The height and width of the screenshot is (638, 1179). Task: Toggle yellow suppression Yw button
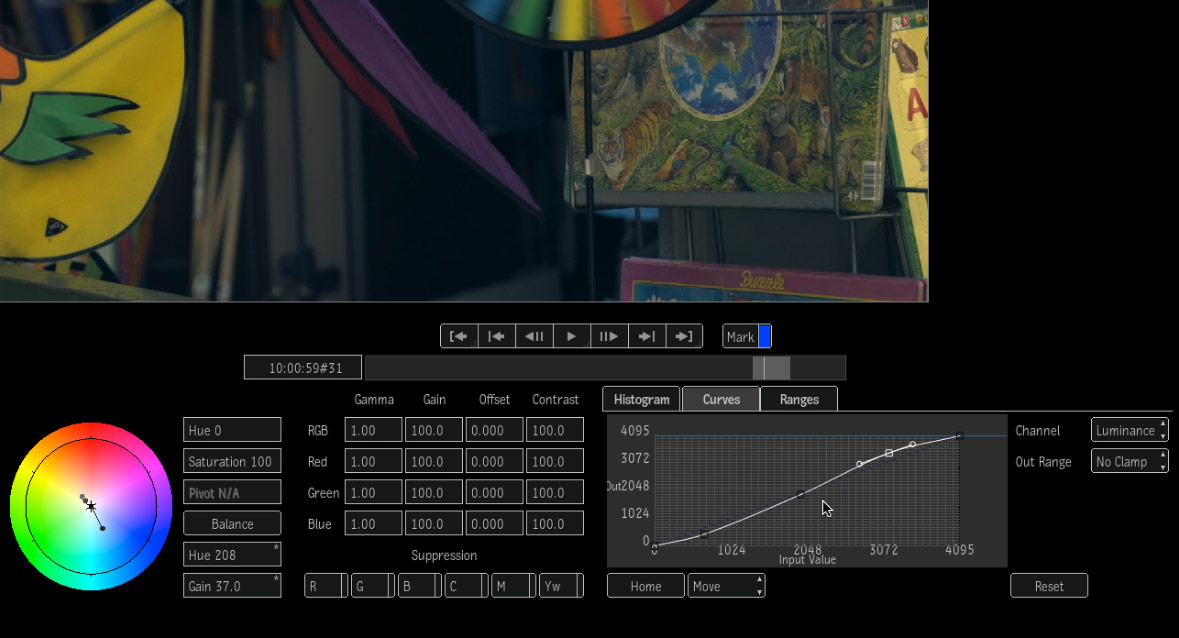[561, 586]
